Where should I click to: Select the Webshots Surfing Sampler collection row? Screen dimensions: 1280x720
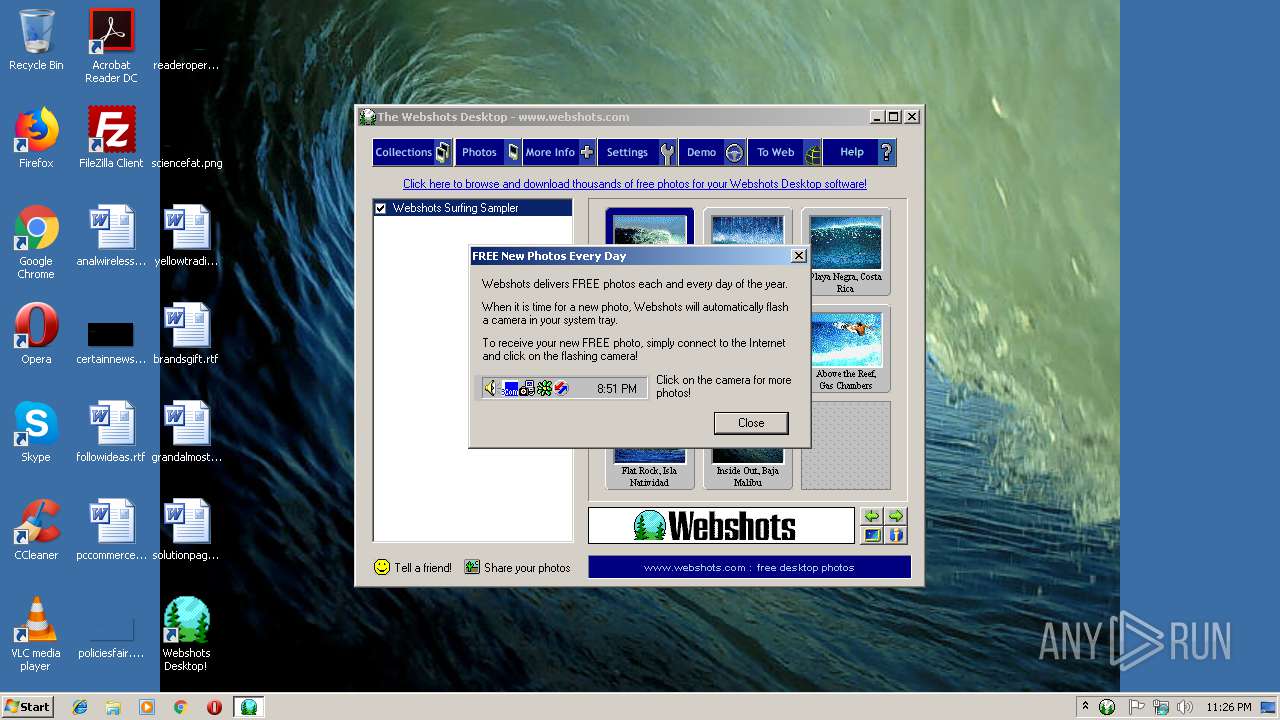pyautogui.click(x=473, y=208)
